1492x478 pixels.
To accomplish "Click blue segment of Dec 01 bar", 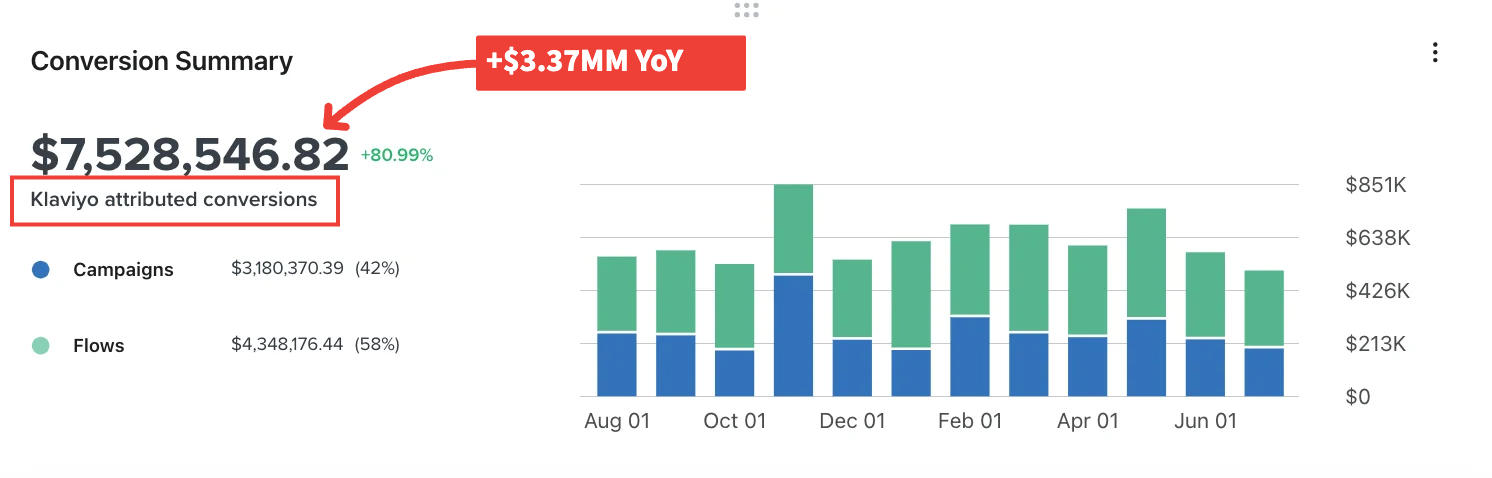I will (853, 368).
